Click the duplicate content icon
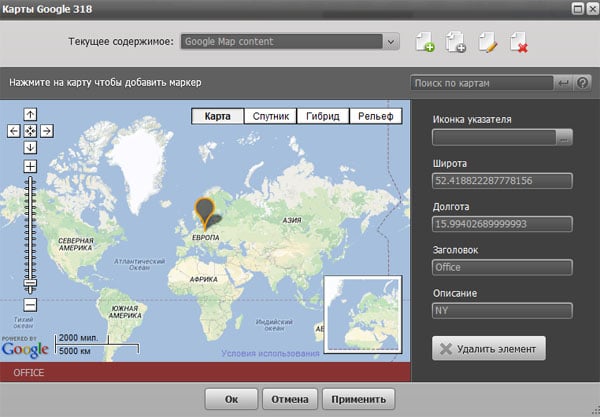Viewport: 600px width, 417px height. point(455,42)
